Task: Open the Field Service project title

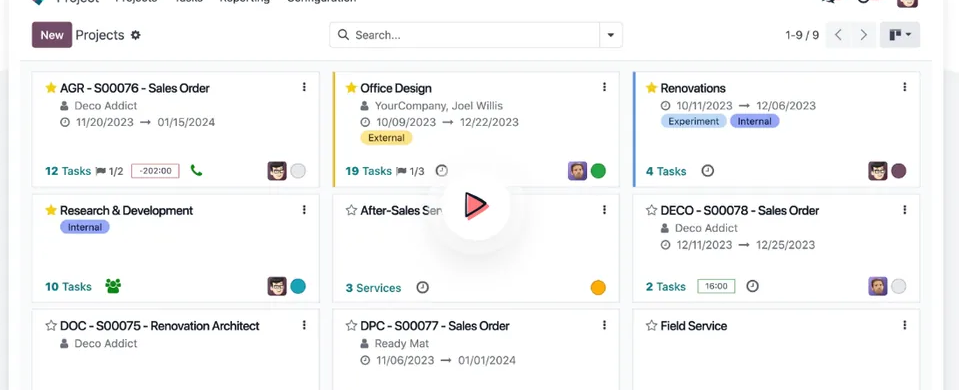Action: pos(694,326)
